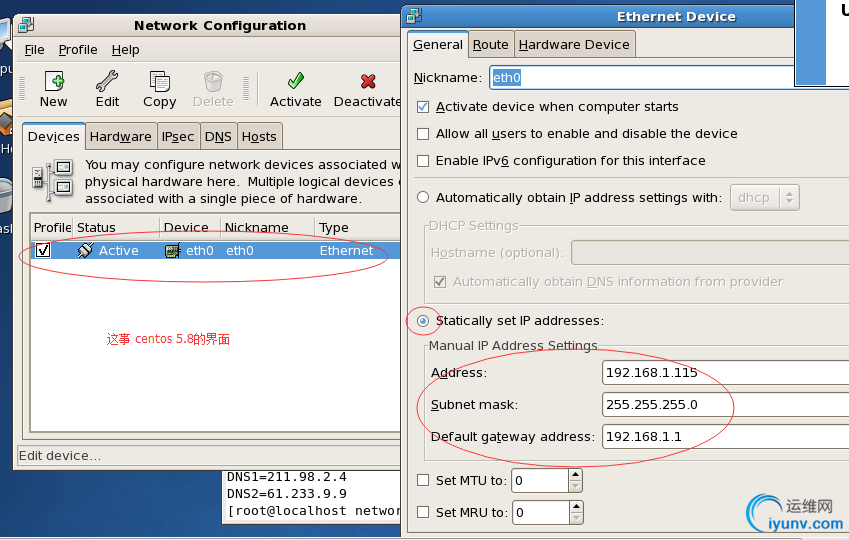Open the Hardware Device tab
Screen dimensions: 849x540
click(574, 44)
